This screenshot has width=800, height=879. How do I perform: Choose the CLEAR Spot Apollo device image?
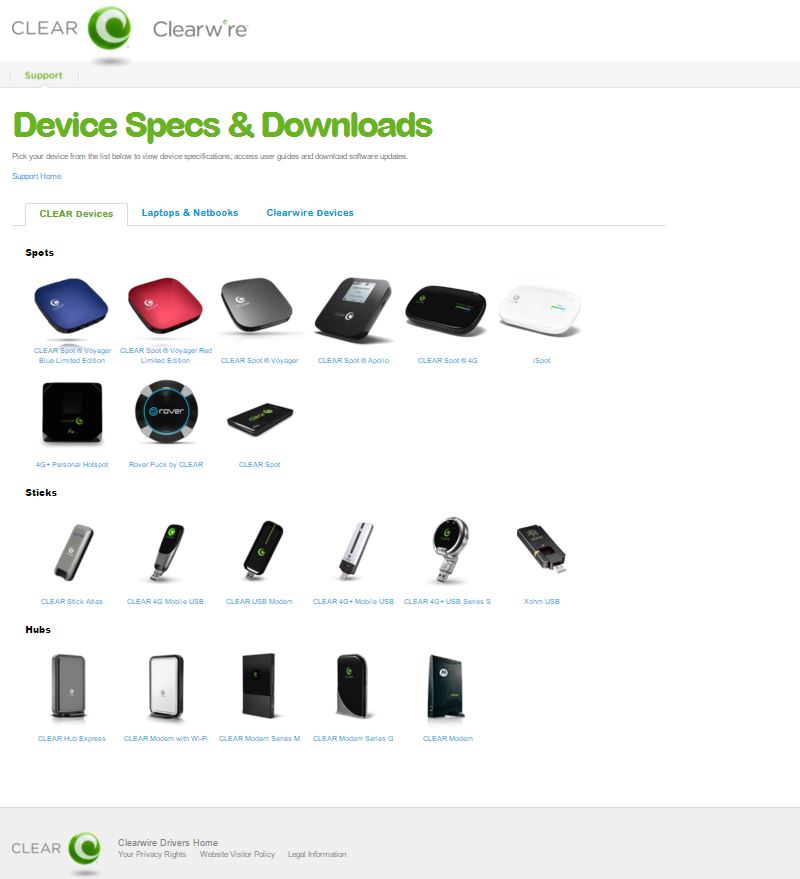point(353,309)
